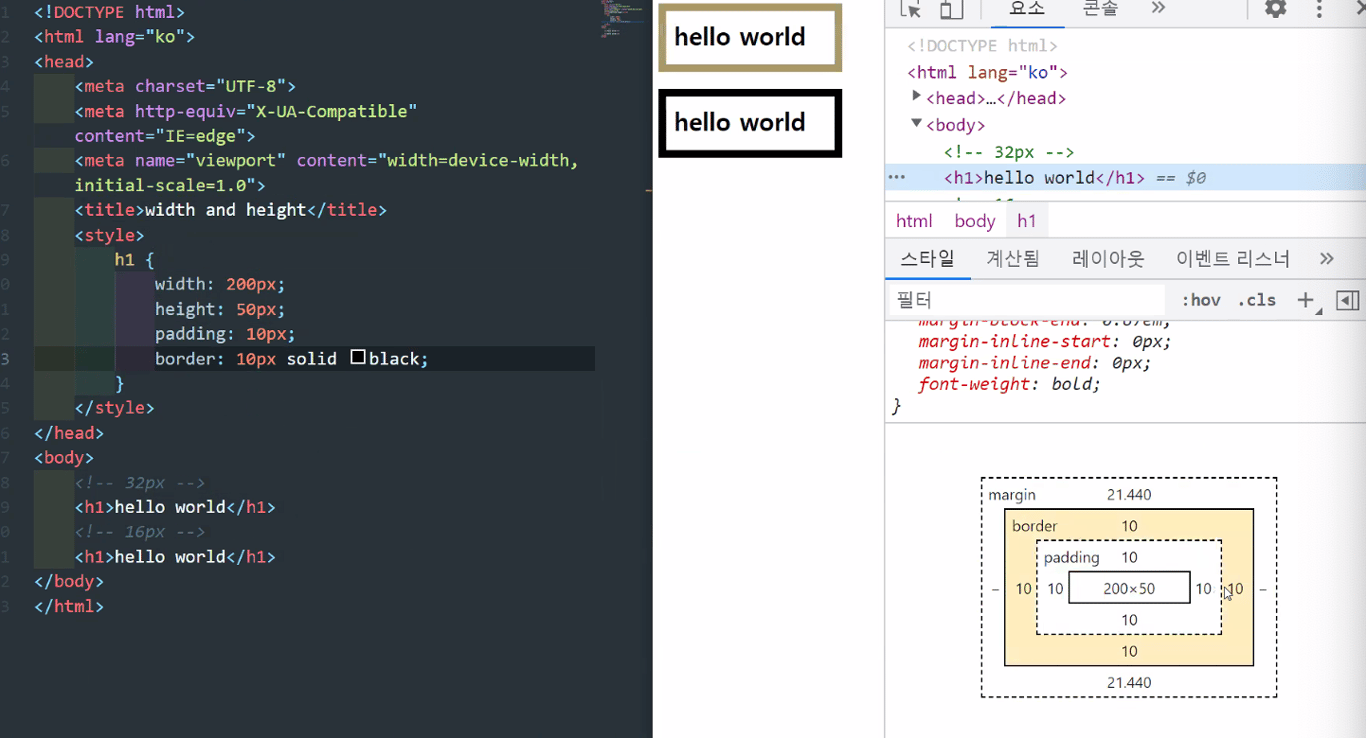The image size is (1366, 738).
Task: Click the left border value in box model
Action: 1023,589
